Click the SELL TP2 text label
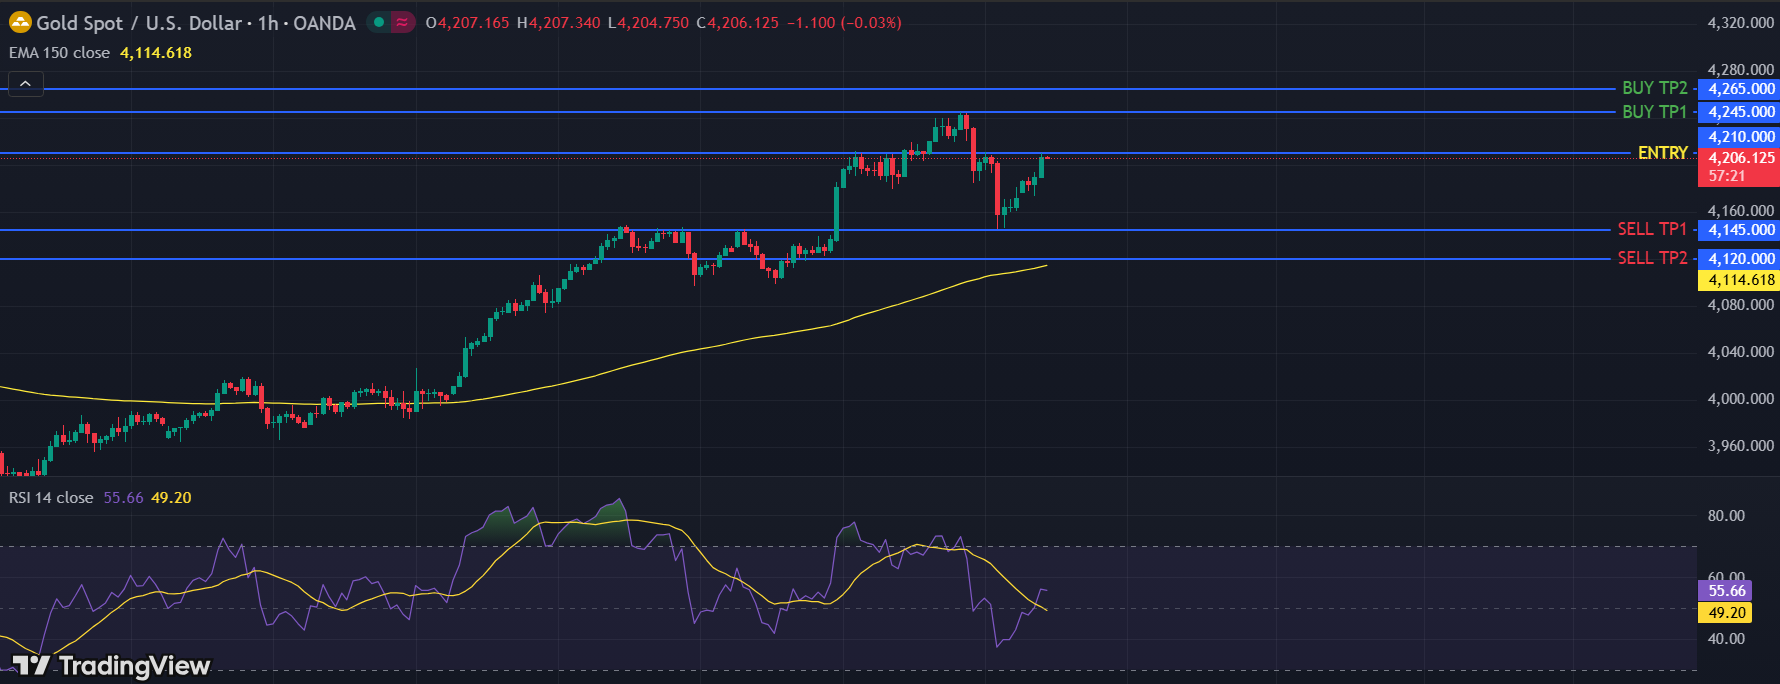This screenshot has height=684, width=1780. pos(1652,258)
